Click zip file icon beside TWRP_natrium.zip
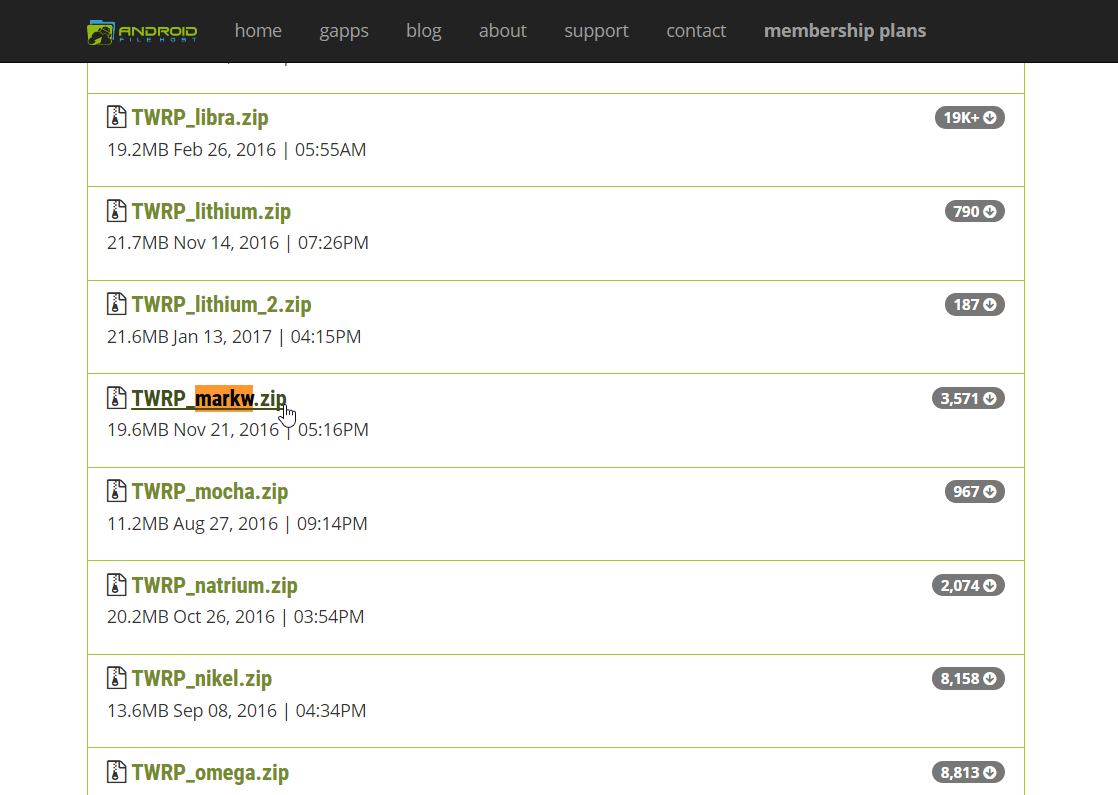This screenshot has height=795, width=1118. coord(116,585)
